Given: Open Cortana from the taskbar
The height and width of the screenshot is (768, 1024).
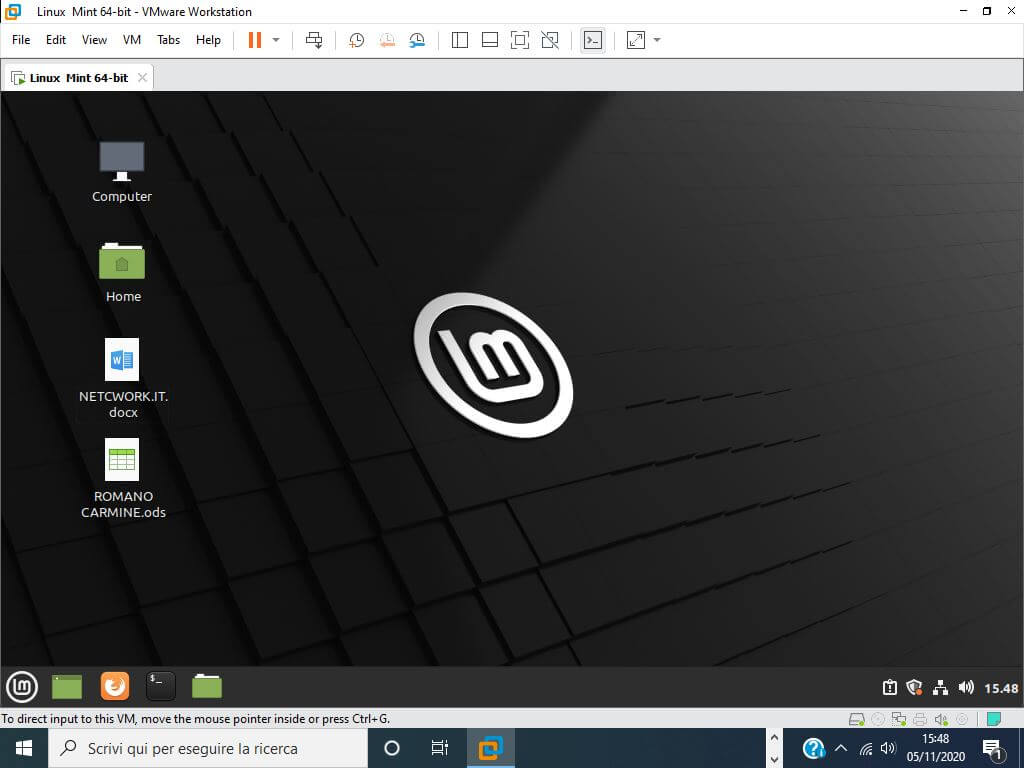Looking at the screenshot, I should point(391,748).
